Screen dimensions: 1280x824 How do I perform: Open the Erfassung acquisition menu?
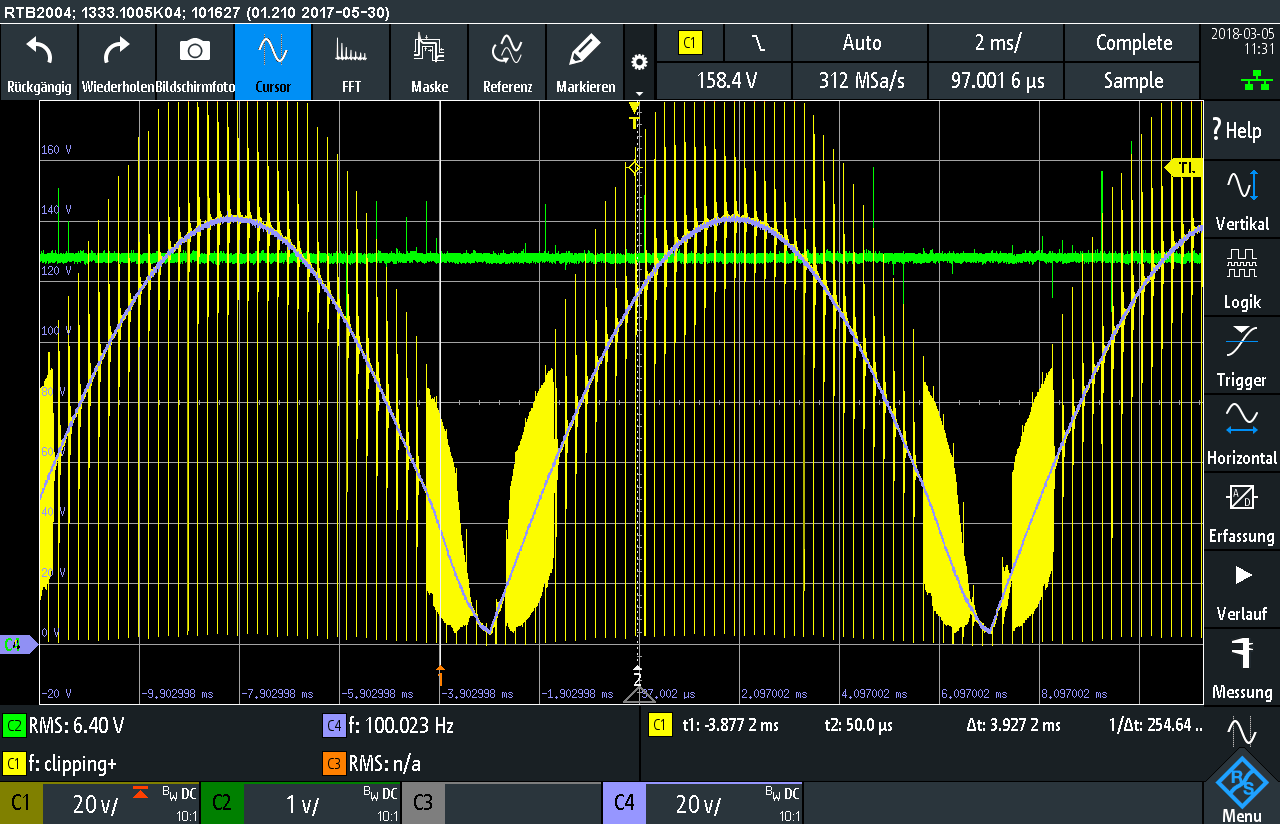(x=1241, y=512)
